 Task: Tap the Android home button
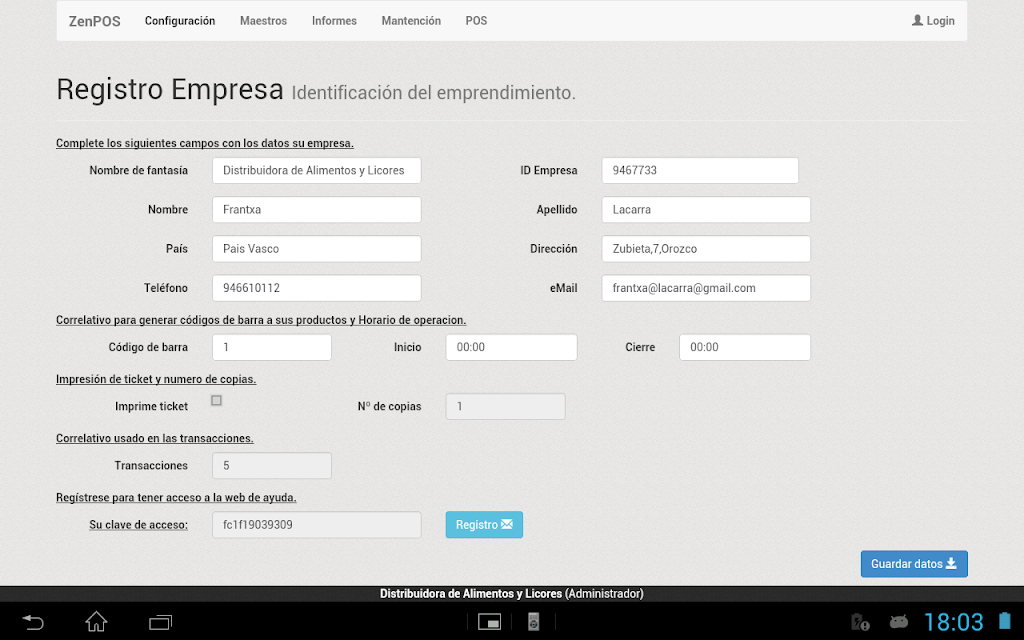[96, 621]
